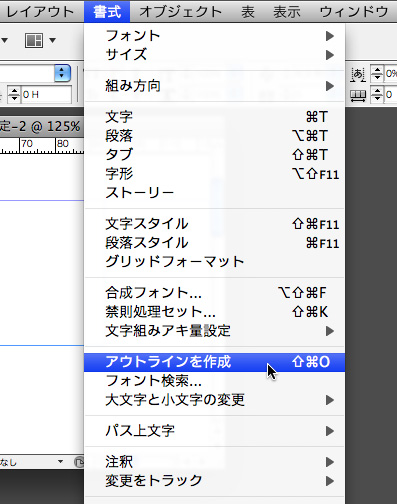The image size is (397, 504).
Task: Expand the サイズ submenu
Action: [x=214, y=55]
